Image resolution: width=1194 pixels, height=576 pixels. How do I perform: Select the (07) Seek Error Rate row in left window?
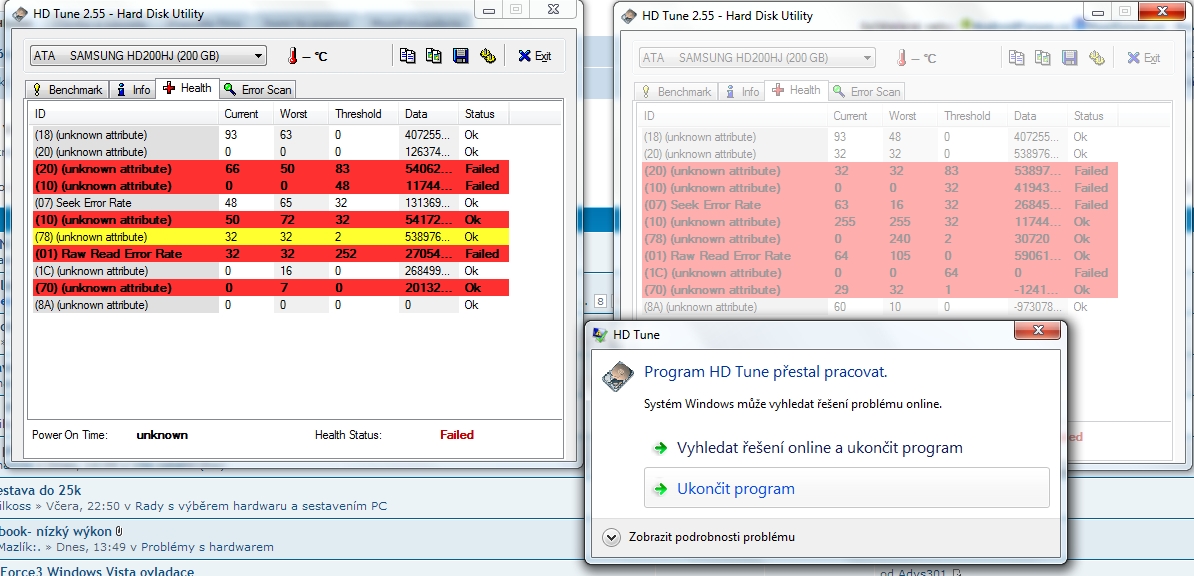(270, 203)
